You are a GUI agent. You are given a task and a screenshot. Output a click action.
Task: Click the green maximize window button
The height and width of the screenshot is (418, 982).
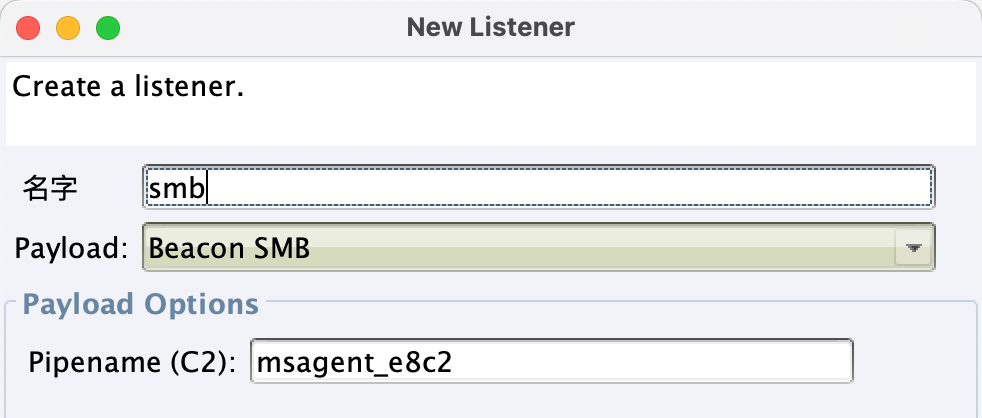(108, 28)
